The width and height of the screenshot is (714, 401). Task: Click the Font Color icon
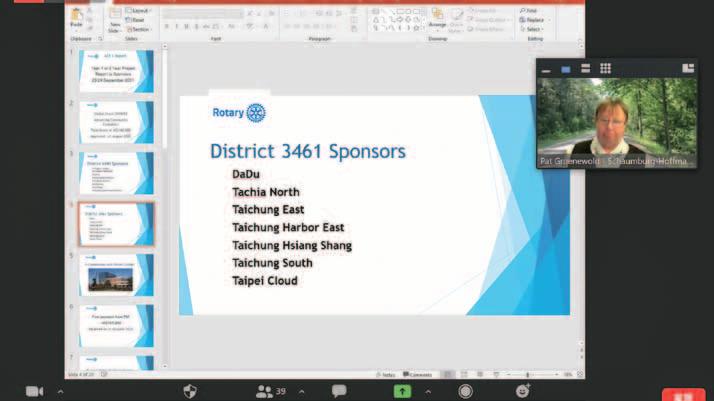(x=266, y=27)
